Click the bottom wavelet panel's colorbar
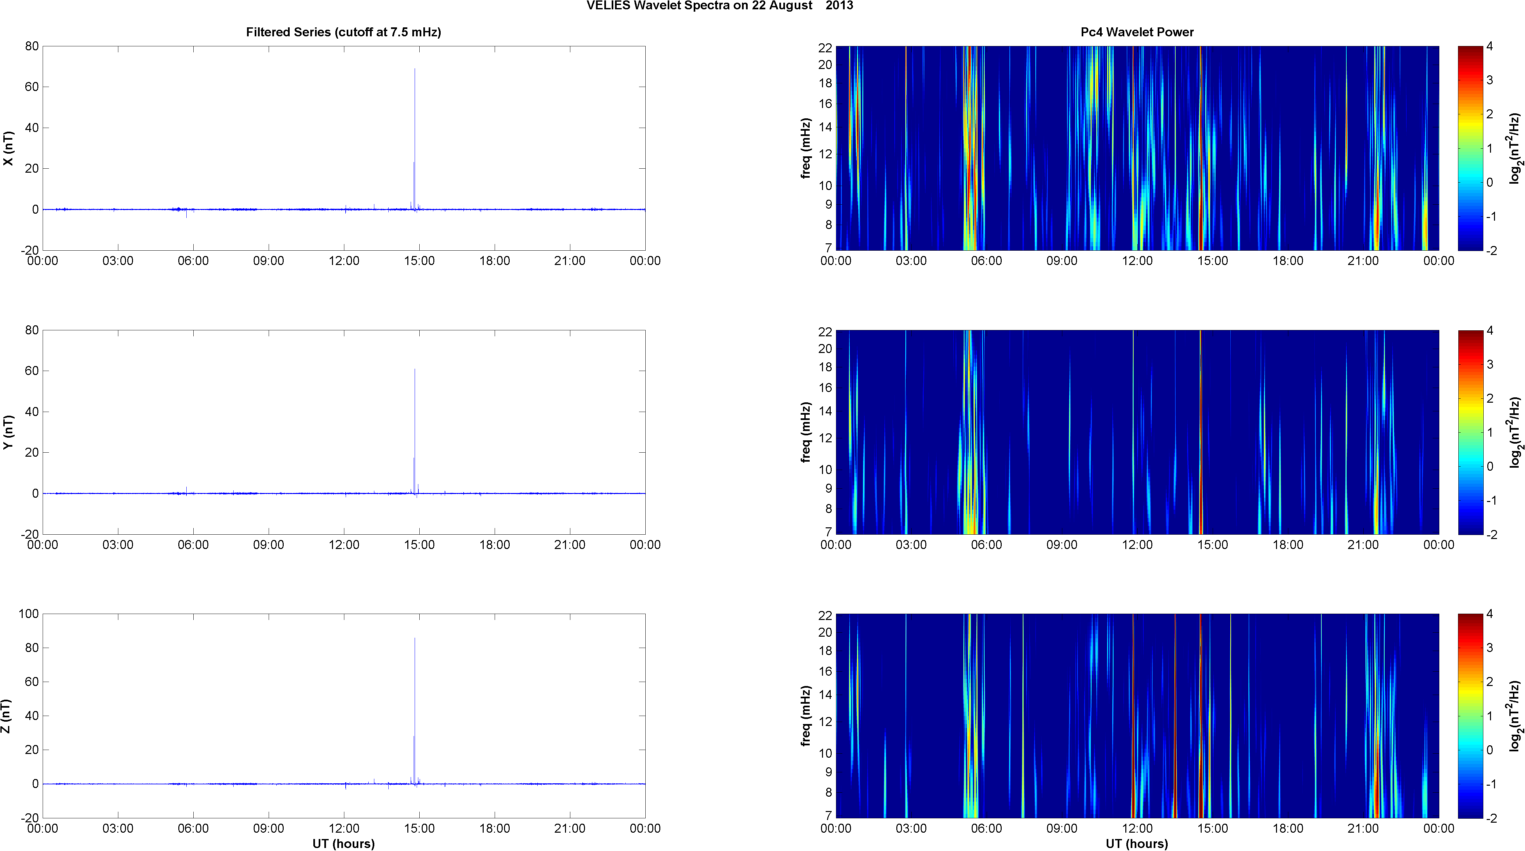The width and height of the screenshot is (1525, 851). coord(1470,716)
